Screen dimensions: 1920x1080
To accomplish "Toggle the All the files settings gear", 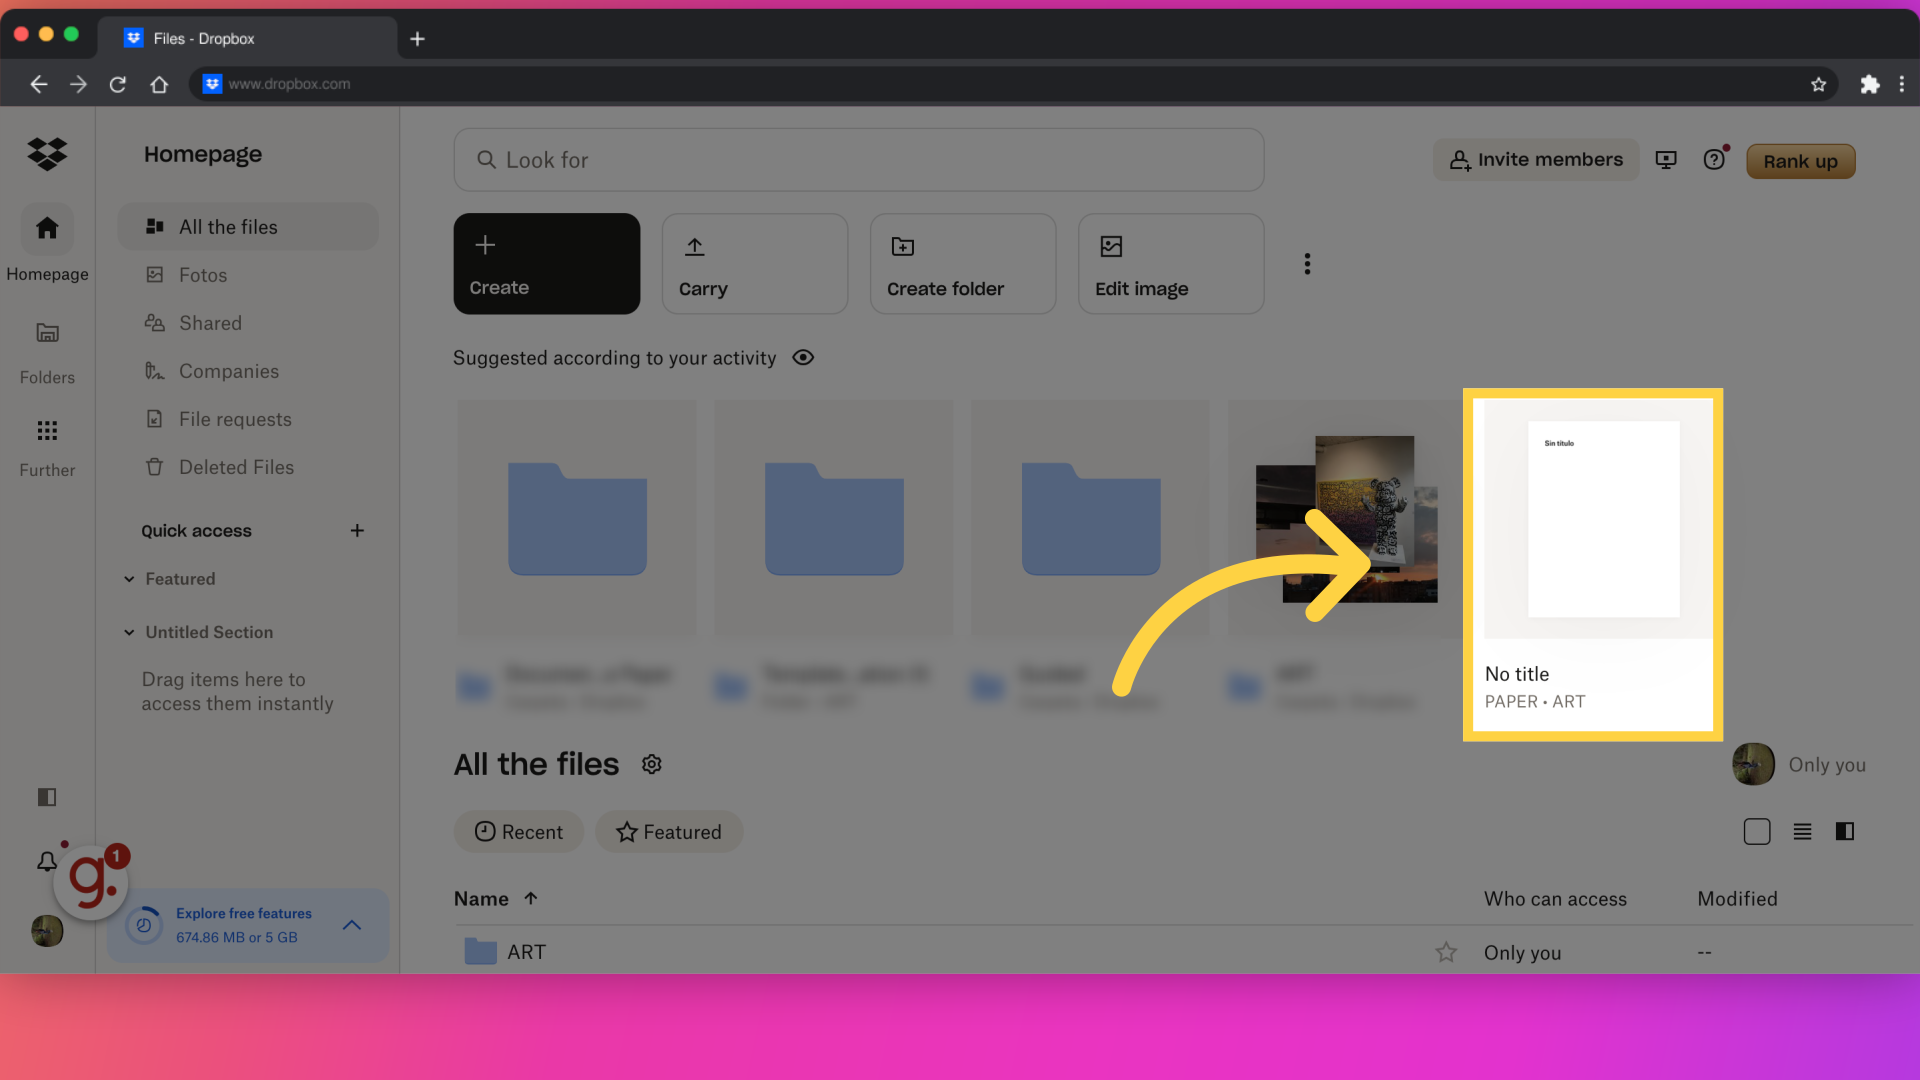I will [x=649, y=764].
